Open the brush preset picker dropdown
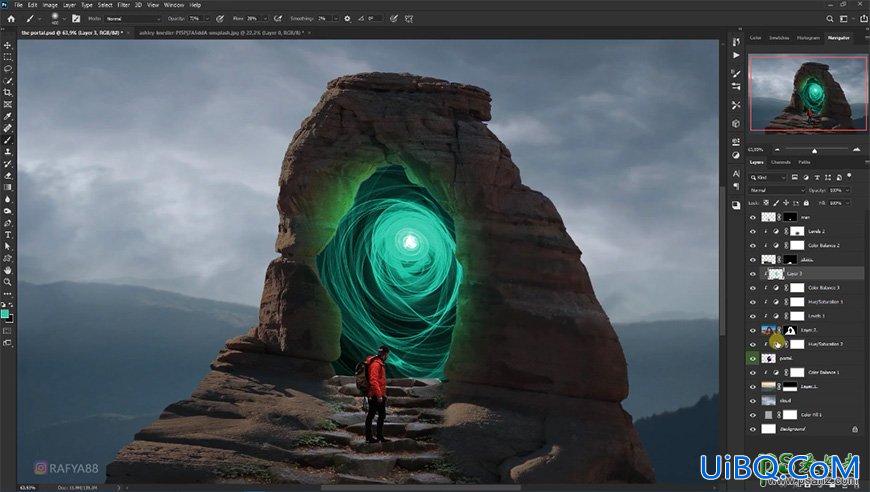This screenshot has height=492, width=870. tap(64, 18)
